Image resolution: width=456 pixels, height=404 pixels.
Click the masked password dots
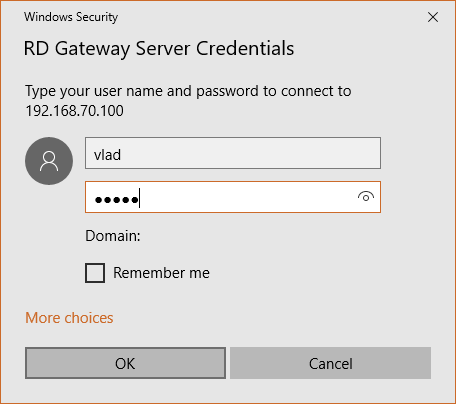(x=116, y=200)
